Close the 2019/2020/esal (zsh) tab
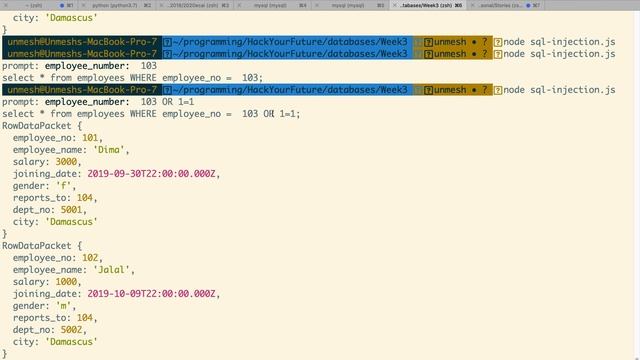640x360 pixels. click(x=161, y=5)
